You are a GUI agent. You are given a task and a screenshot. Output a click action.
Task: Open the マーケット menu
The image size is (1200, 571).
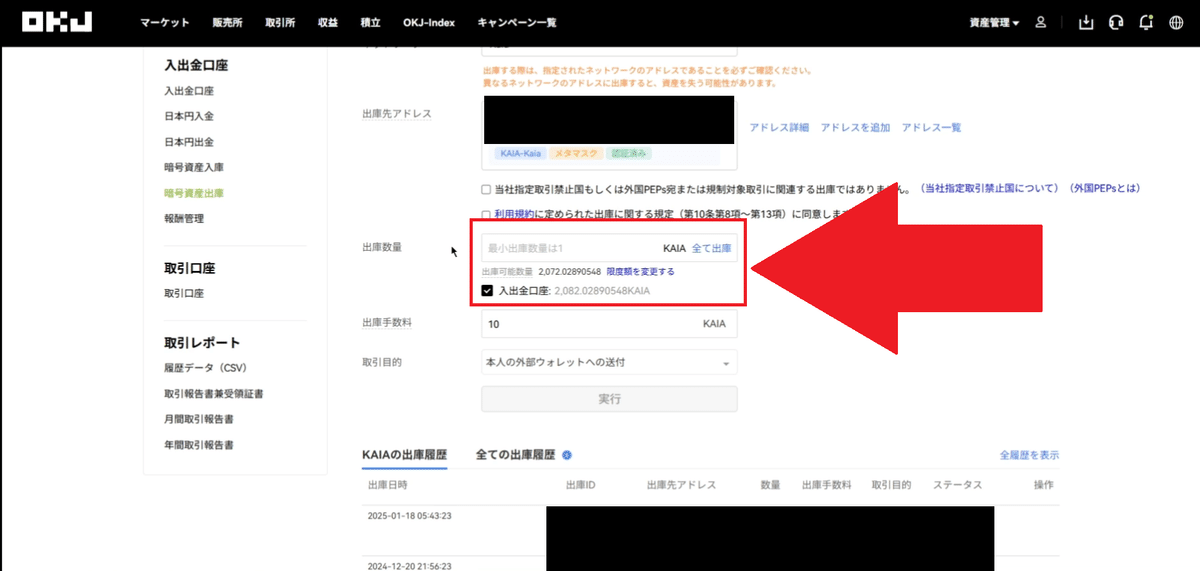point(165,22)
